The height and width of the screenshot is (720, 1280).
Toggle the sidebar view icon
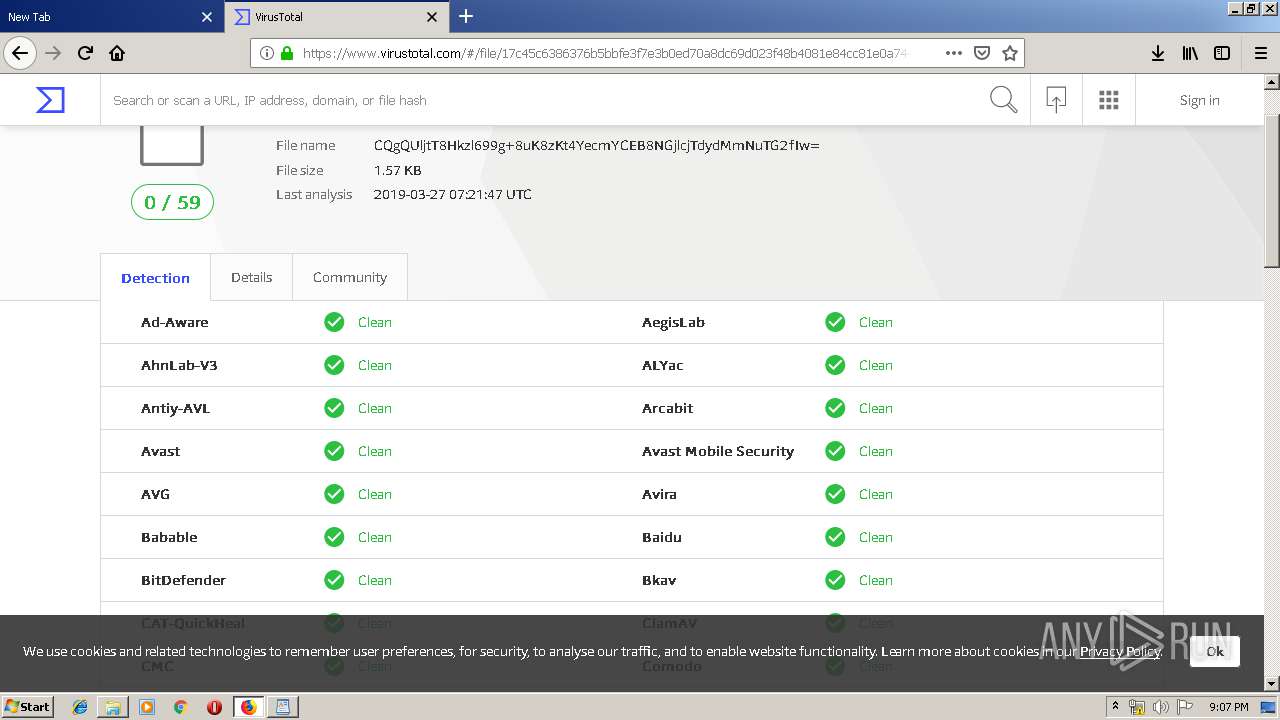pos(1222,53)
